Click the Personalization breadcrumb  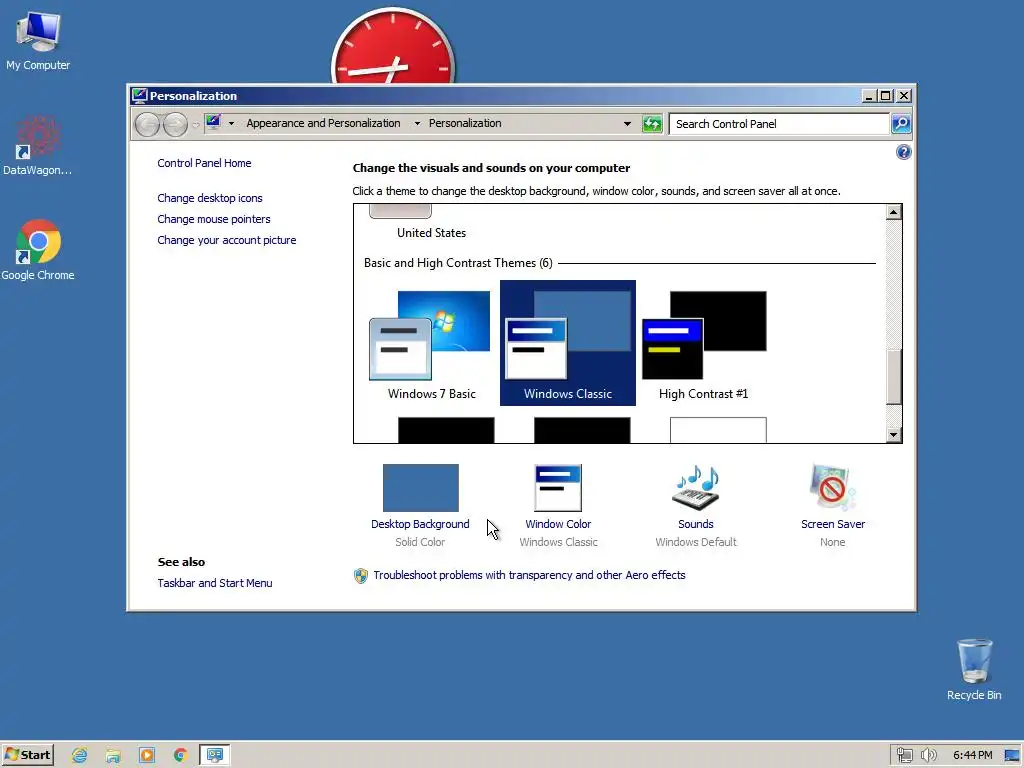tap(465, 123)
